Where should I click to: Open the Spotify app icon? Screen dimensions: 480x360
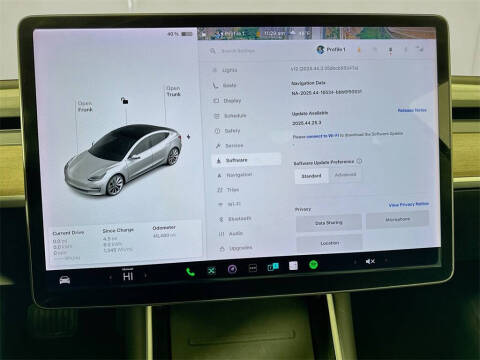tap(313, 265)
